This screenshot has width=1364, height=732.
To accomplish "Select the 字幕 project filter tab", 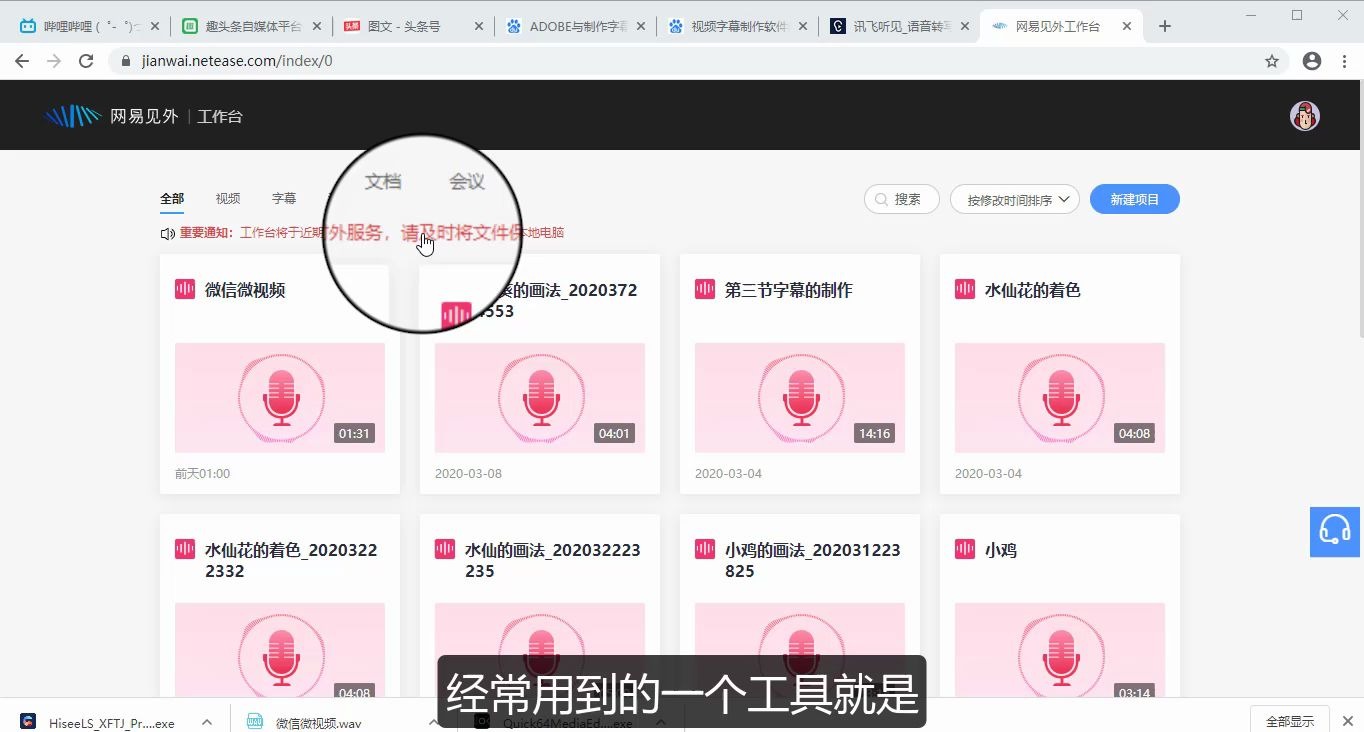I will click(284, 199).
